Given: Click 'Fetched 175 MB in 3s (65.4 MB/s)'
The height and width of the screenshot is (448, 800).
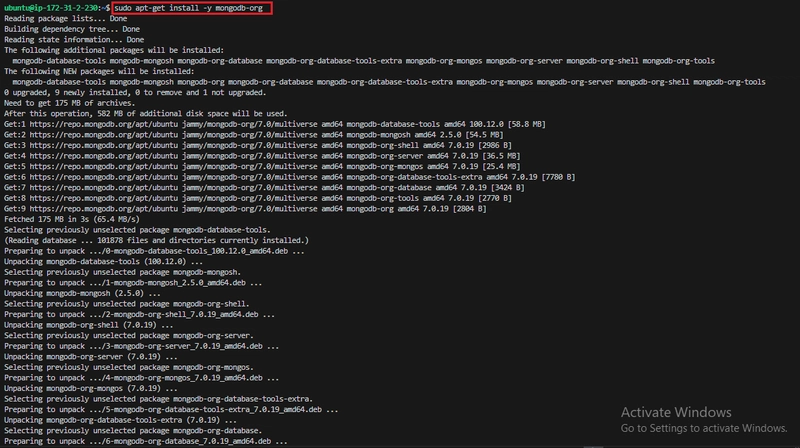Looking at the screenshot, I should [x=72, y=219].
